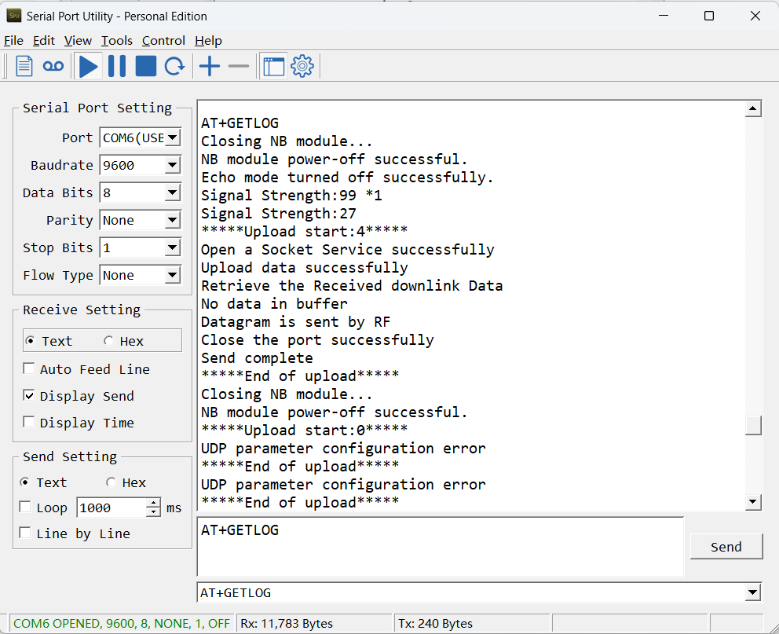Decrease loop interval with down spinner arrow
Viewport: 779px width, 634px height.
point(154,512)
